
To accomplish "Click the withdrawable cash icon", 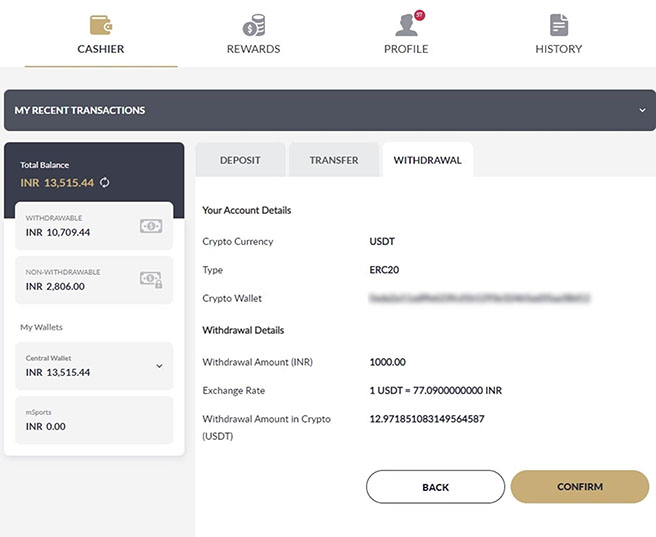I will [151, 226].
